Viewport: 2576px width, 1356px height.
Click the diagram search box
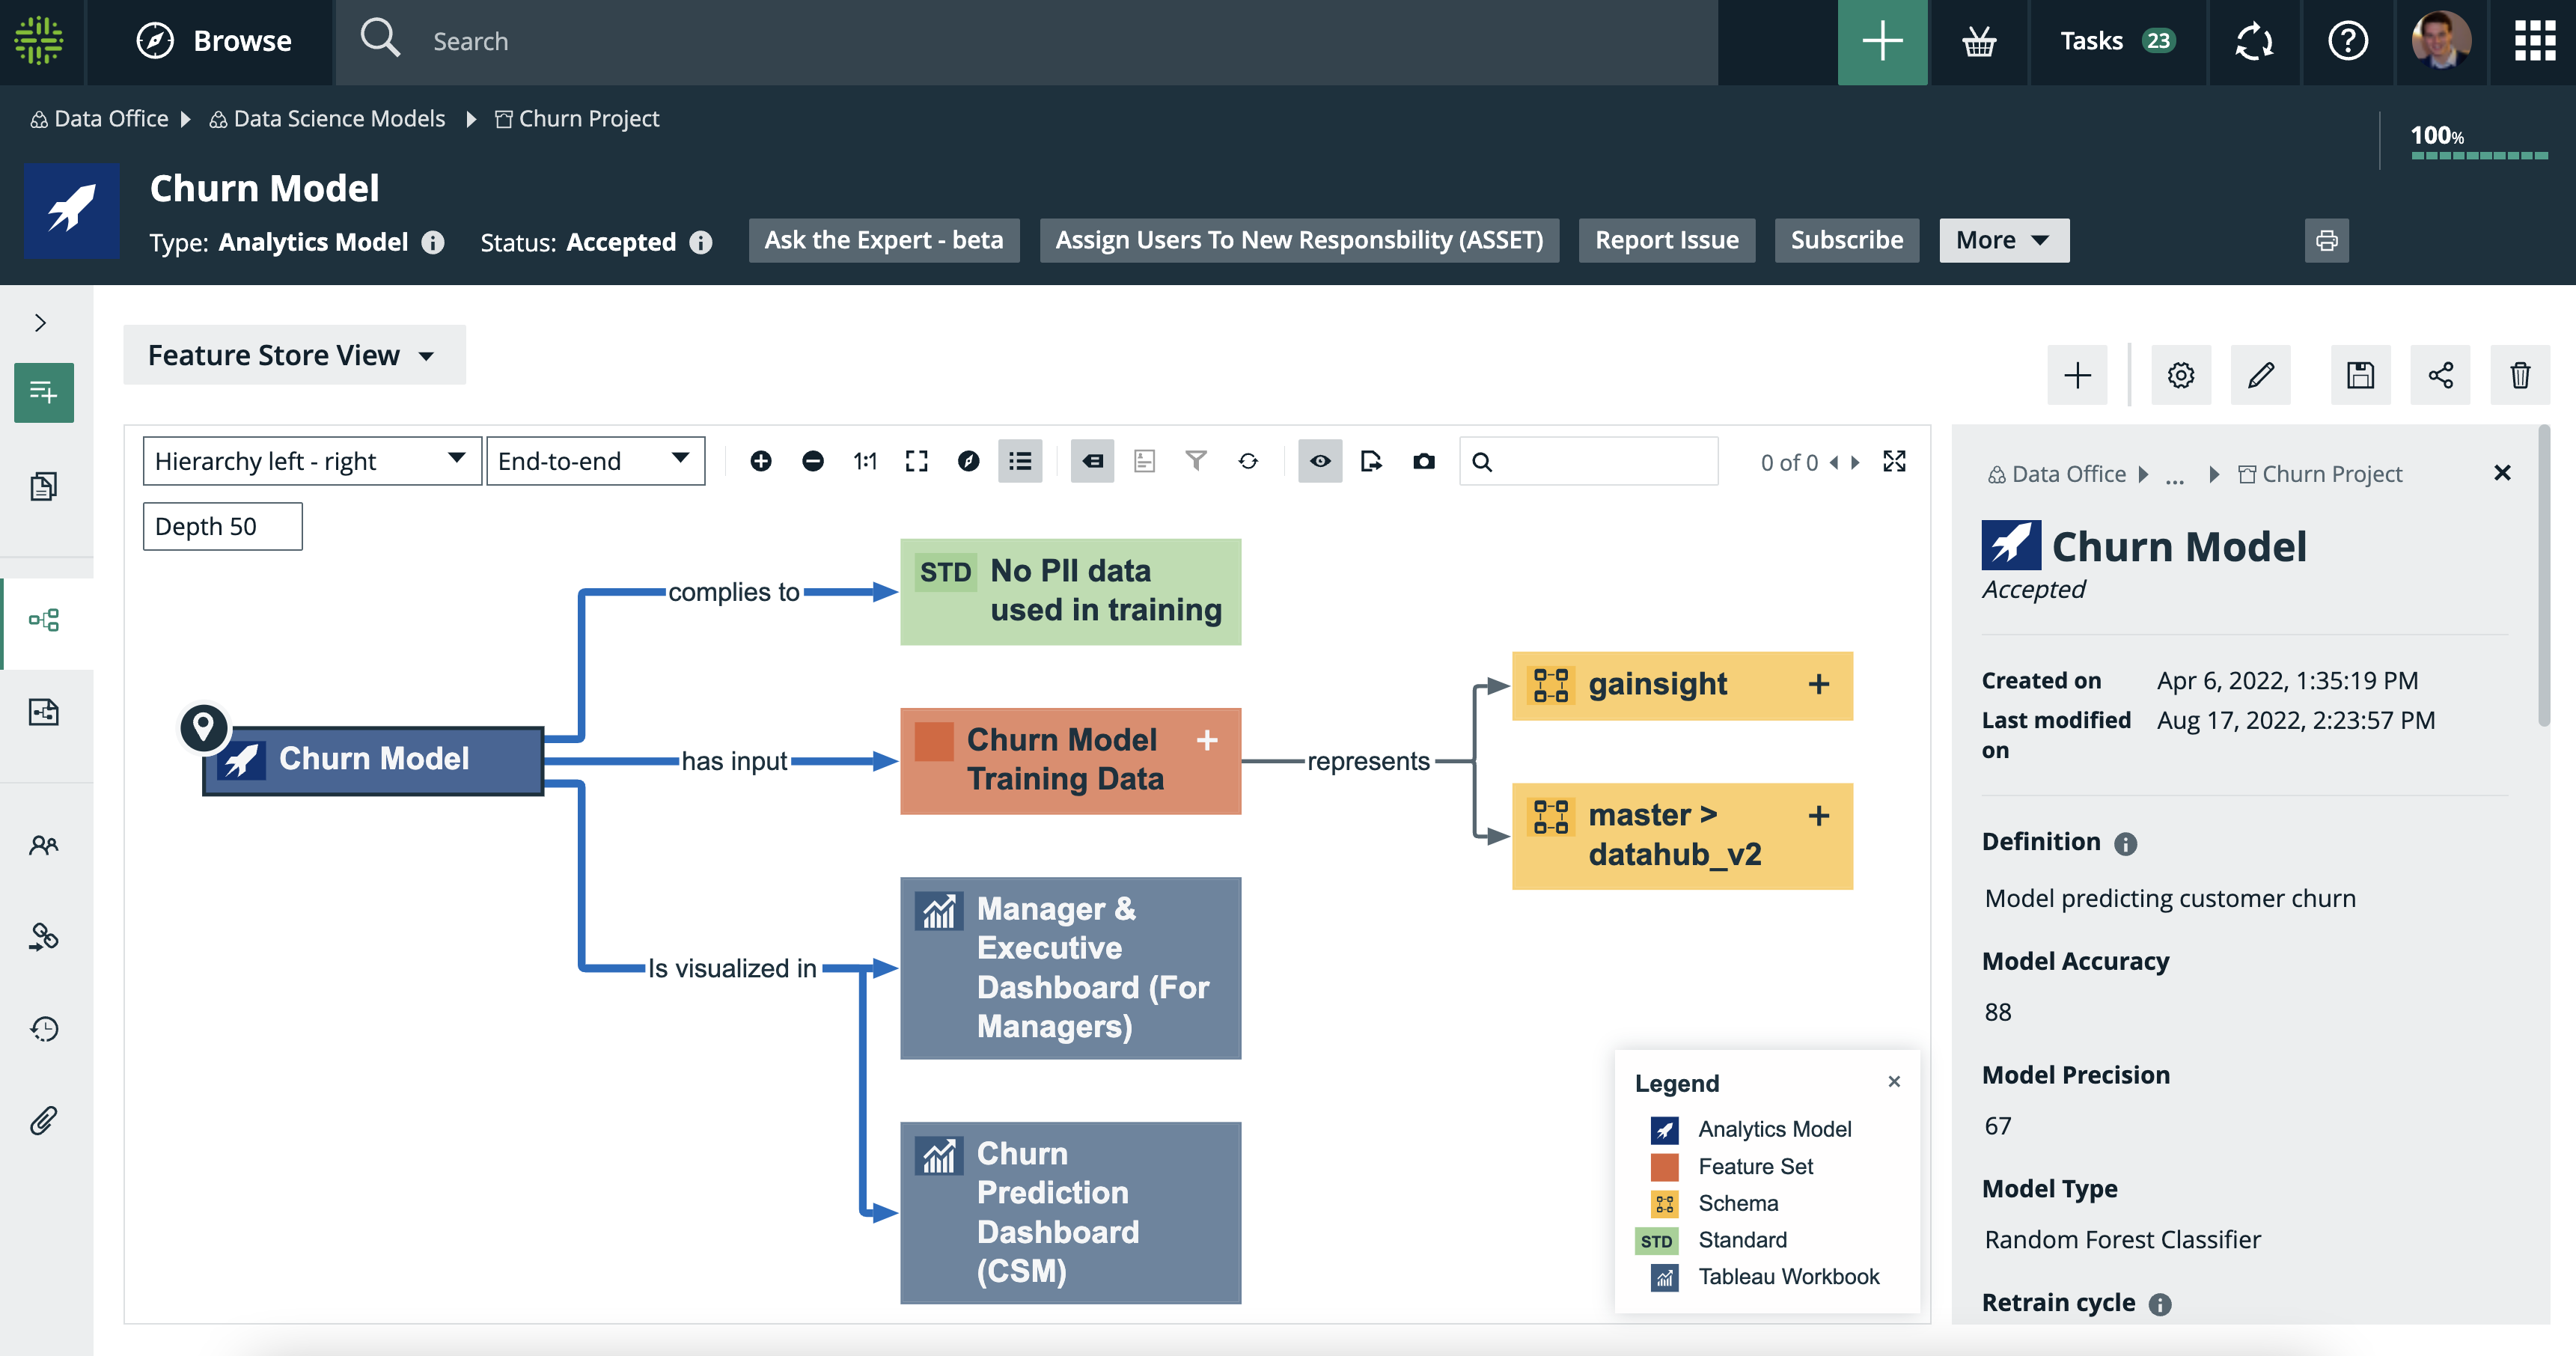1589,461
